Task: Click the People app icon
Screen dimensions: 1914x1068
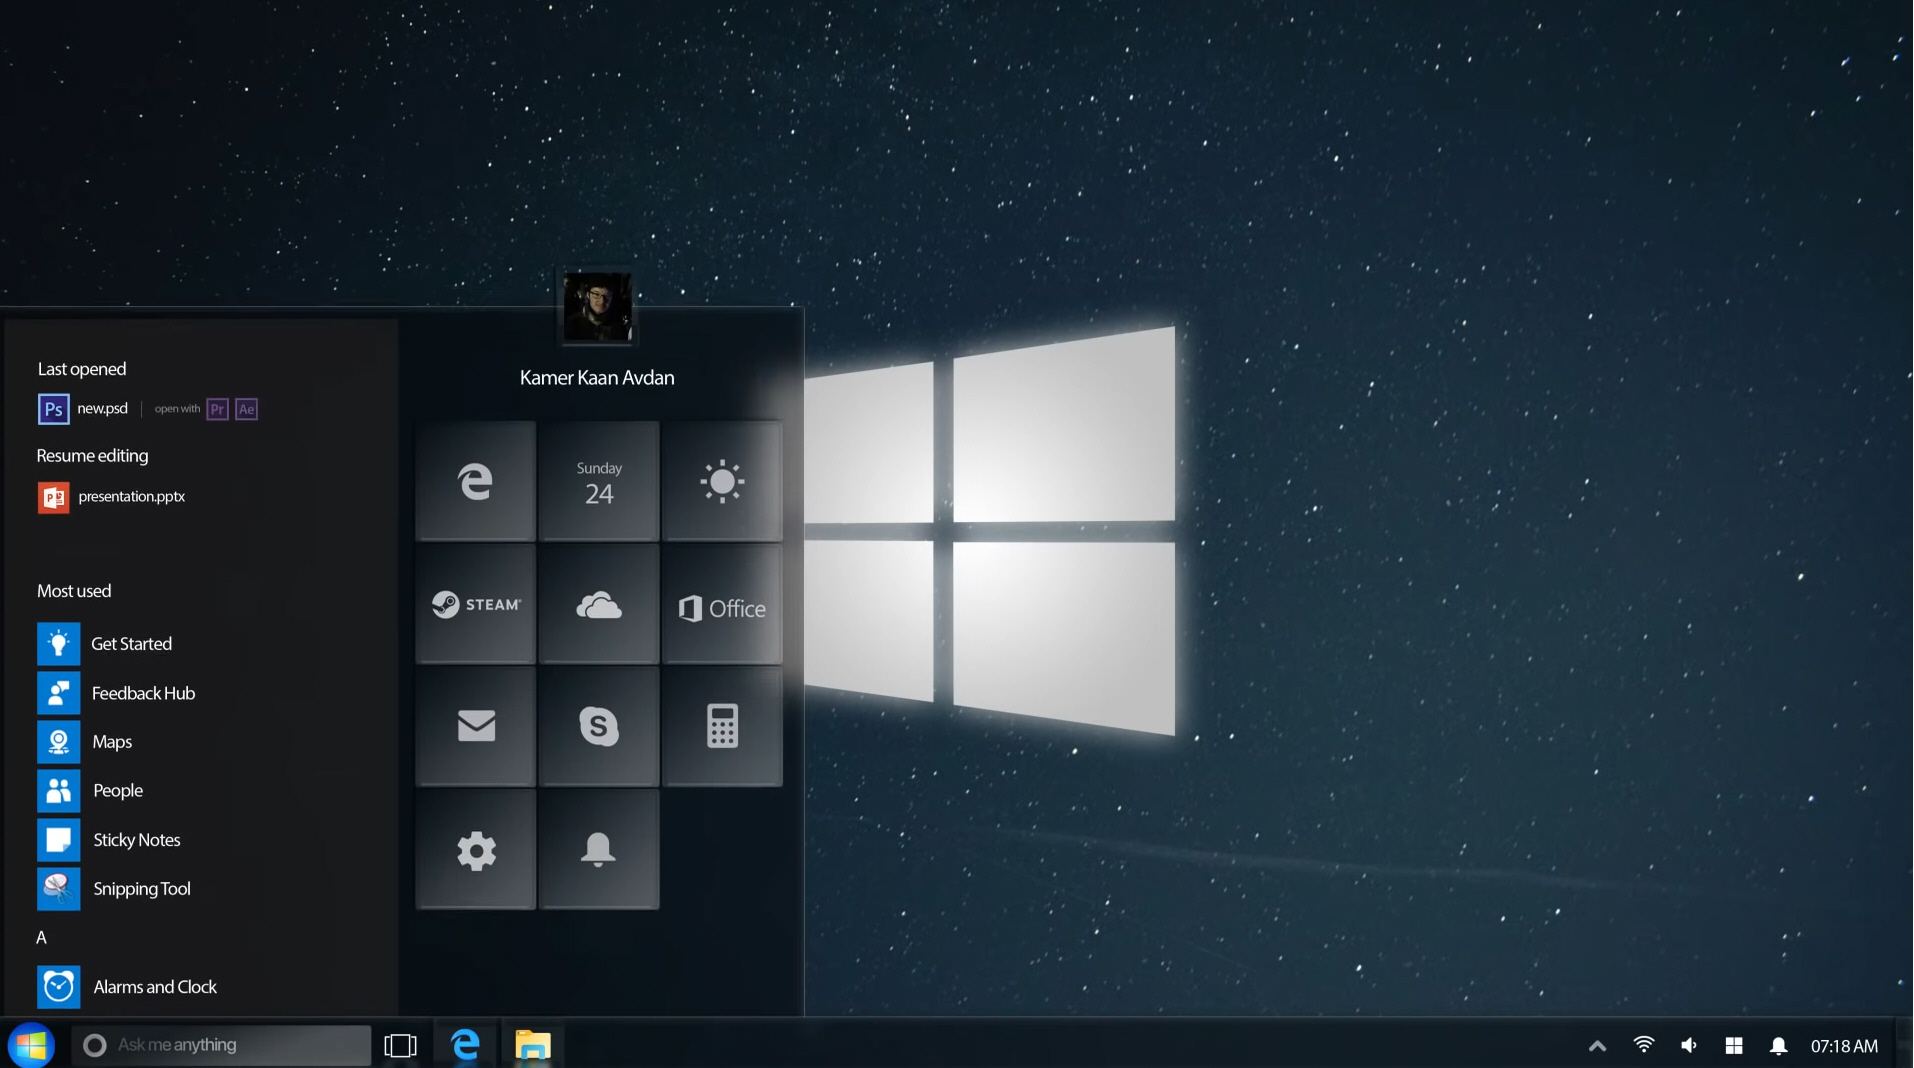Action: click(x=59, y=791)
